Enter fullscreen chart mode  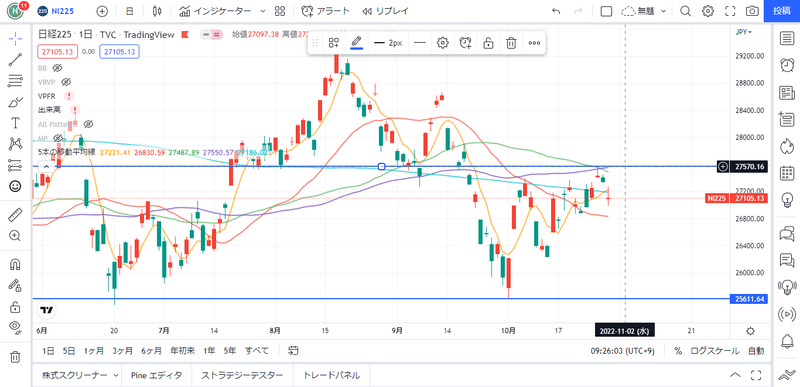[x=730, y=11]
